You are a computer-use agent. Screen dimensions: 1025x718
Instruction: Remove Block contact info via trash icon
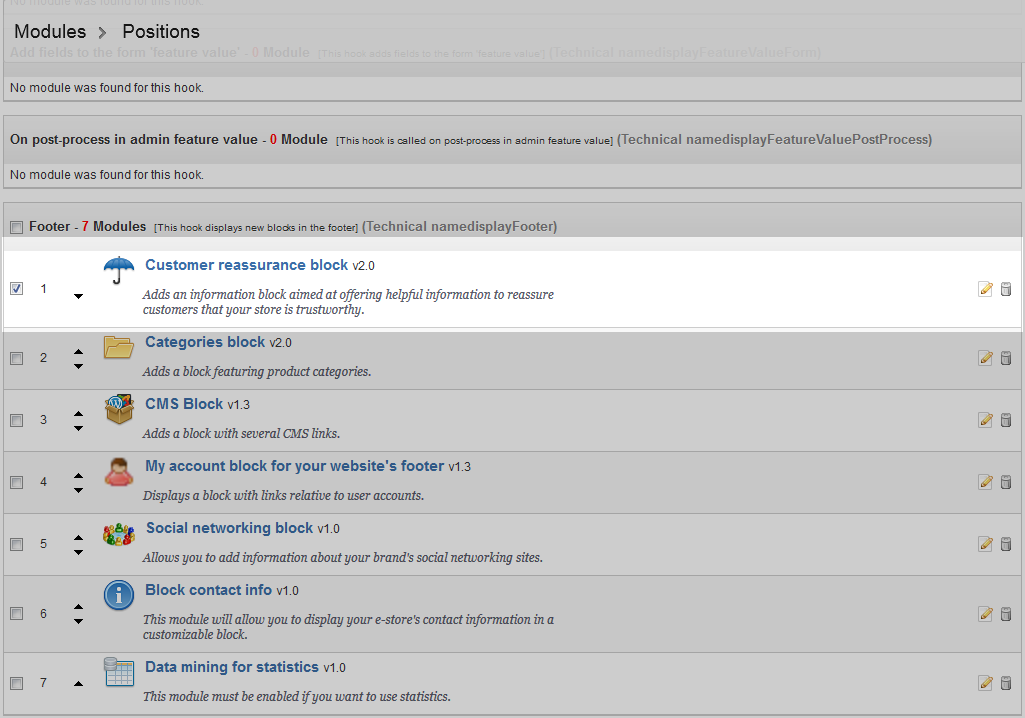coord(1006,613)
